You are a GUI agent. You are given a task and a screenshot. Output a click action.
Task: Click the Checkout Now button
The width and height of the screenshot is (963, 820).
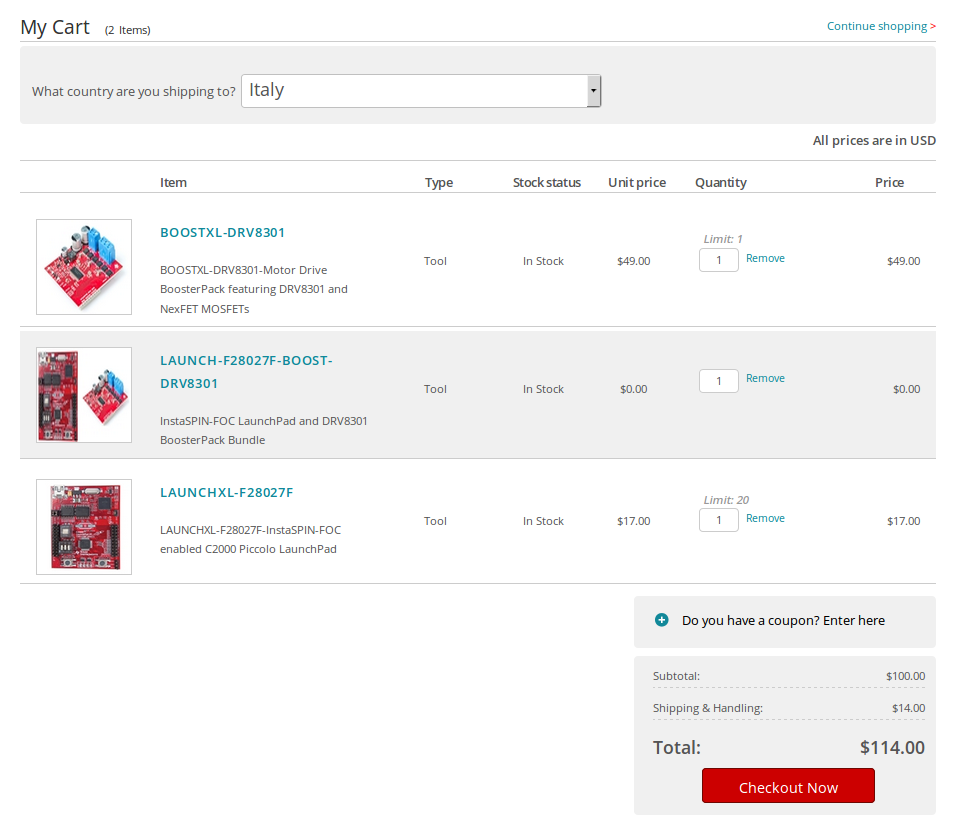click(x=788, y=786)
